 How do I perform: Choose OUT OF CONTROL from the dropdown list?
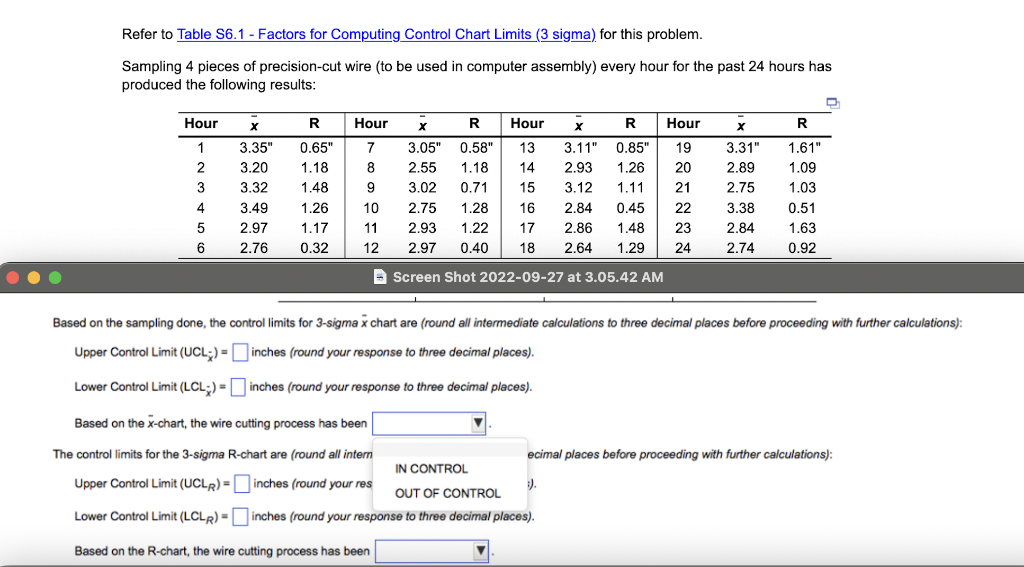pyautogui.click(x=447, y=493)
